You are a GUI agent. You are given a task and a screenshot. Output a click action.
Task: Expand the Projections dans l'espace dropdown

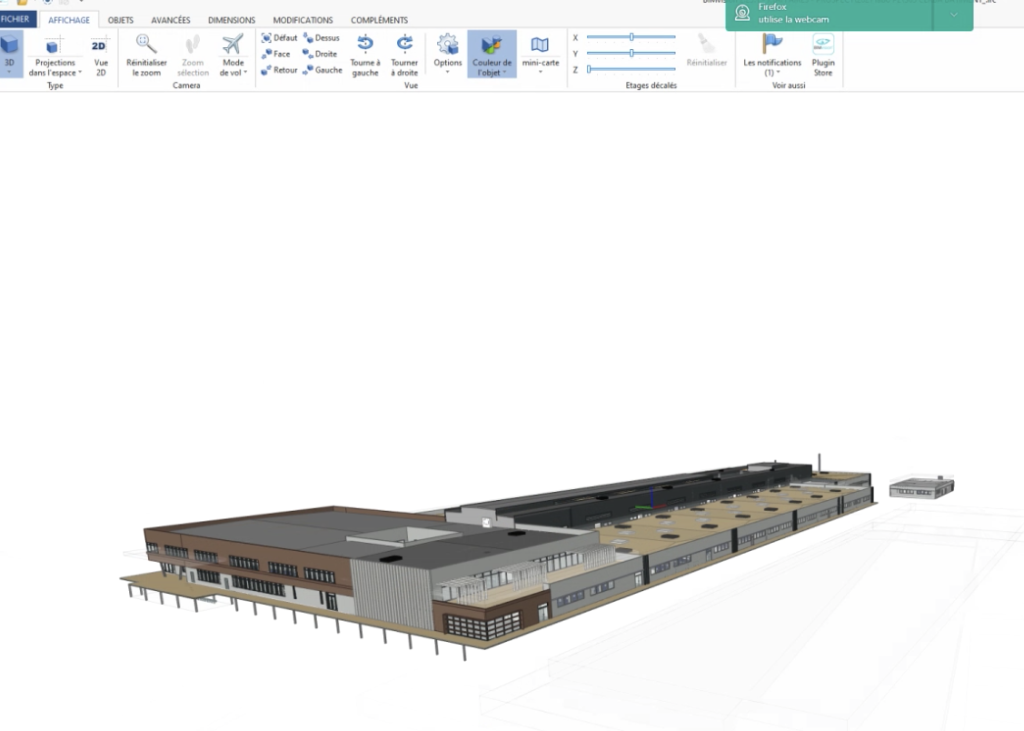pyautogui.click(x=55, y=54)
